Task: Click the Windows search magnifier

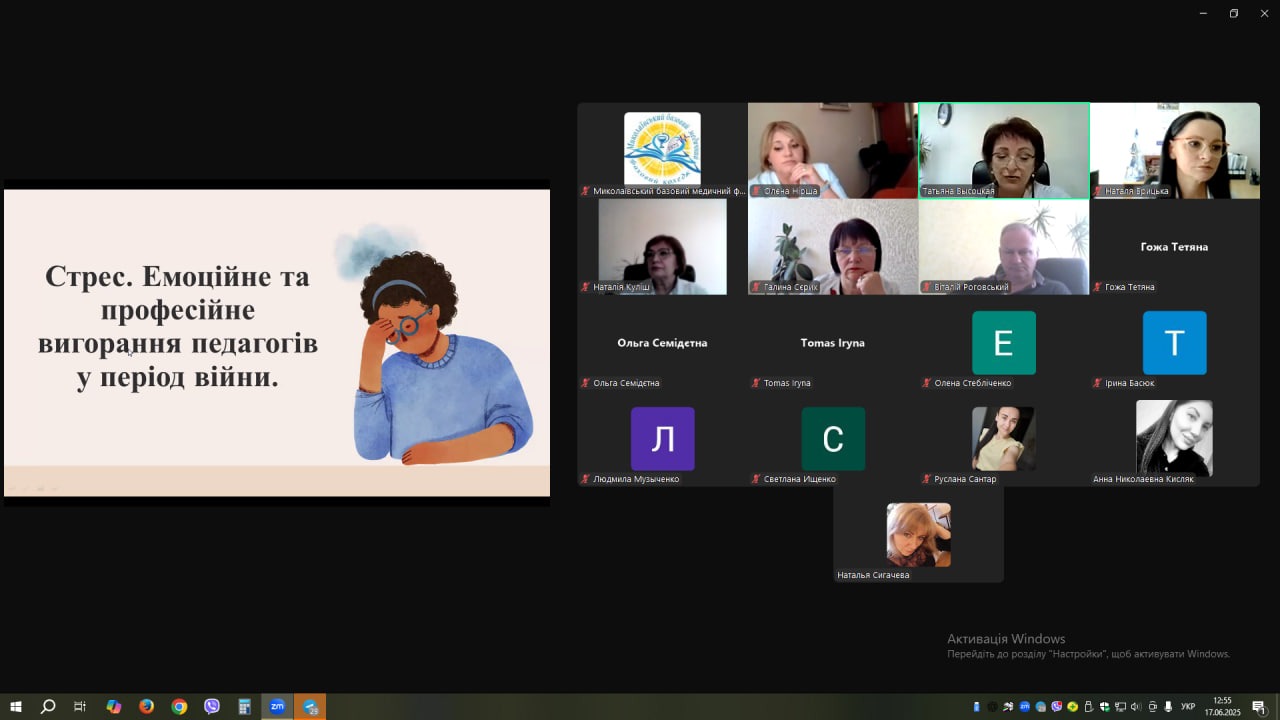Action: [47, 707]
